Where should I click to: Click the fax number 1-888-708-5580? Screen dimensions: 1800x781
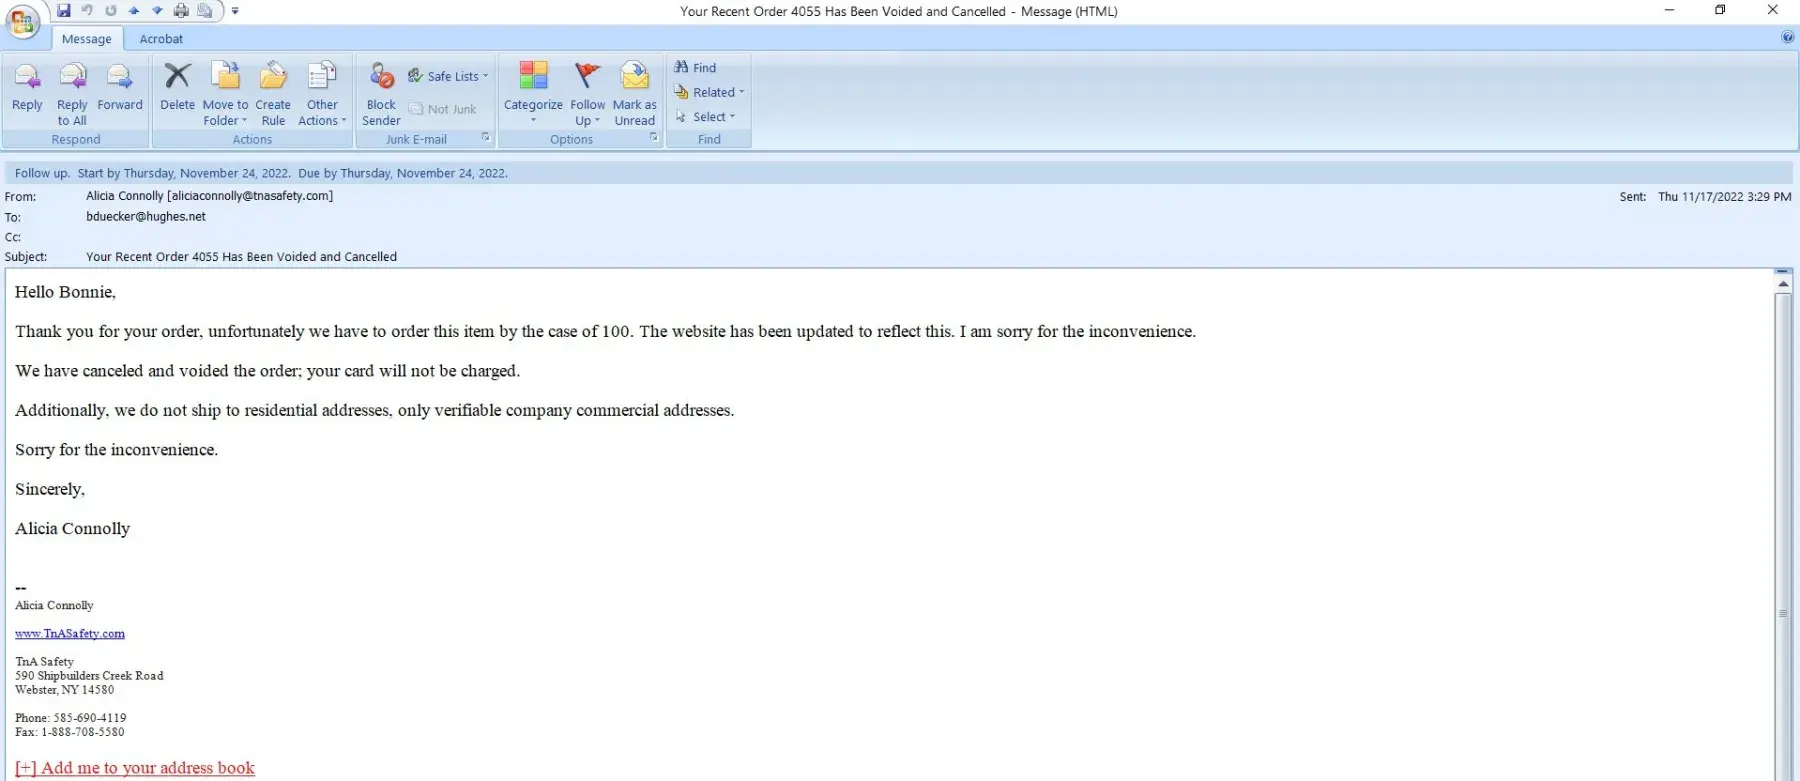(83, 732)
